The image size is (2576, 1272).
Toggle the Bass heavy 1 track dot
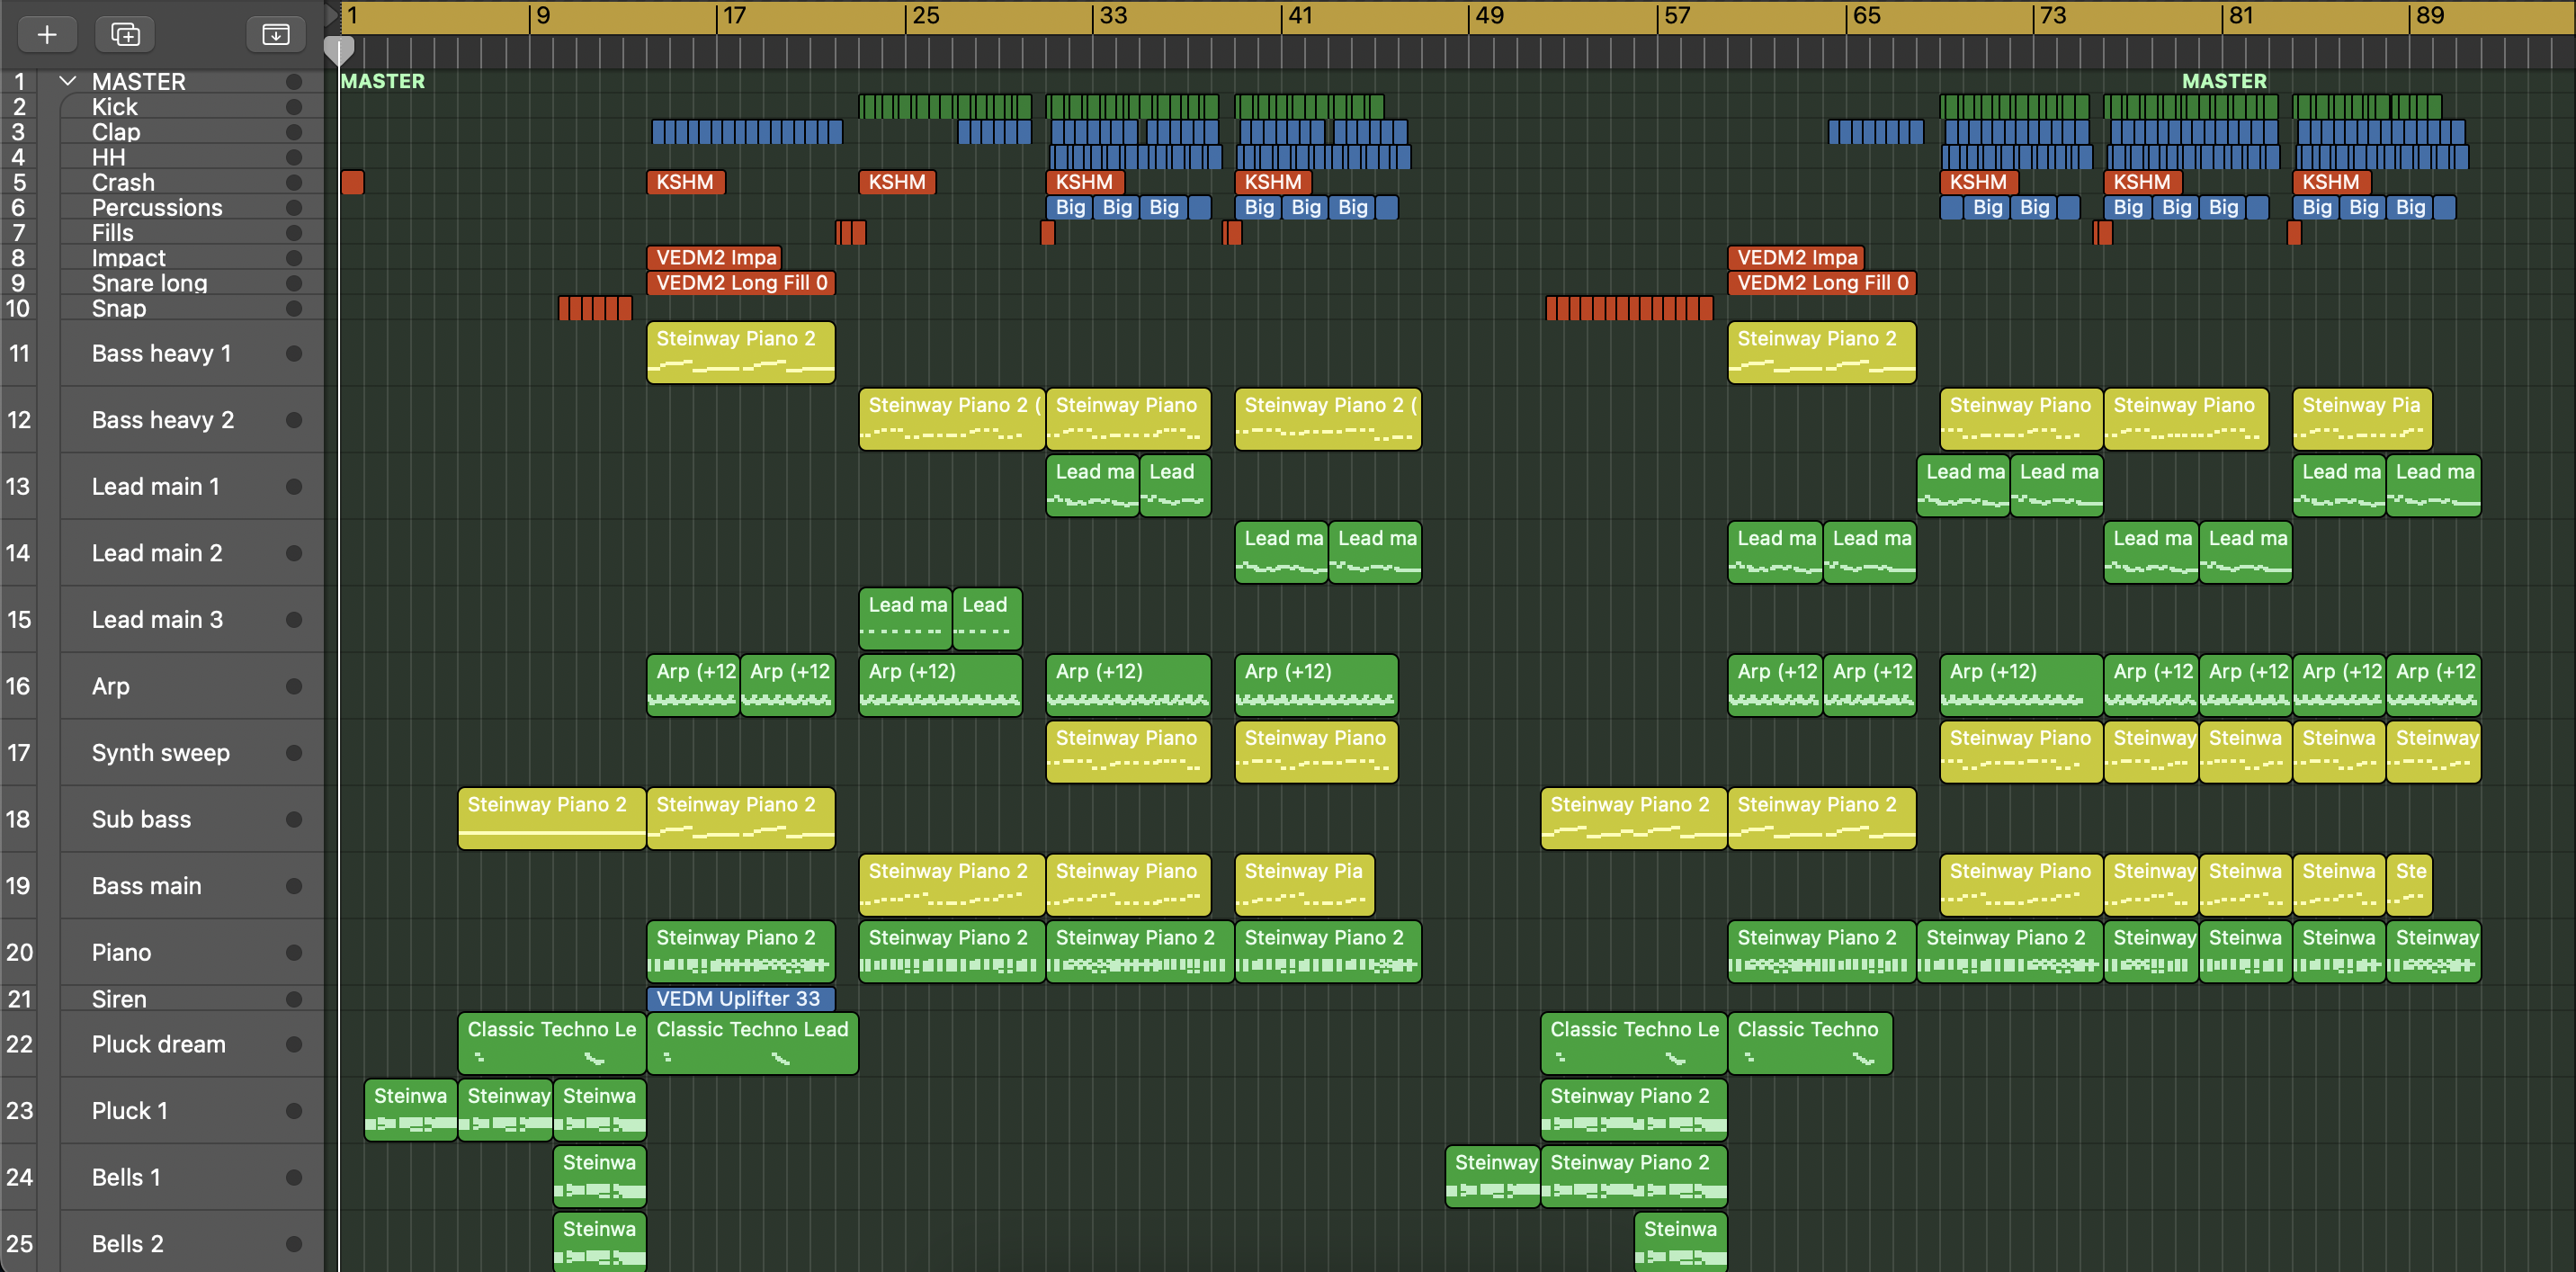pos(294,353)
